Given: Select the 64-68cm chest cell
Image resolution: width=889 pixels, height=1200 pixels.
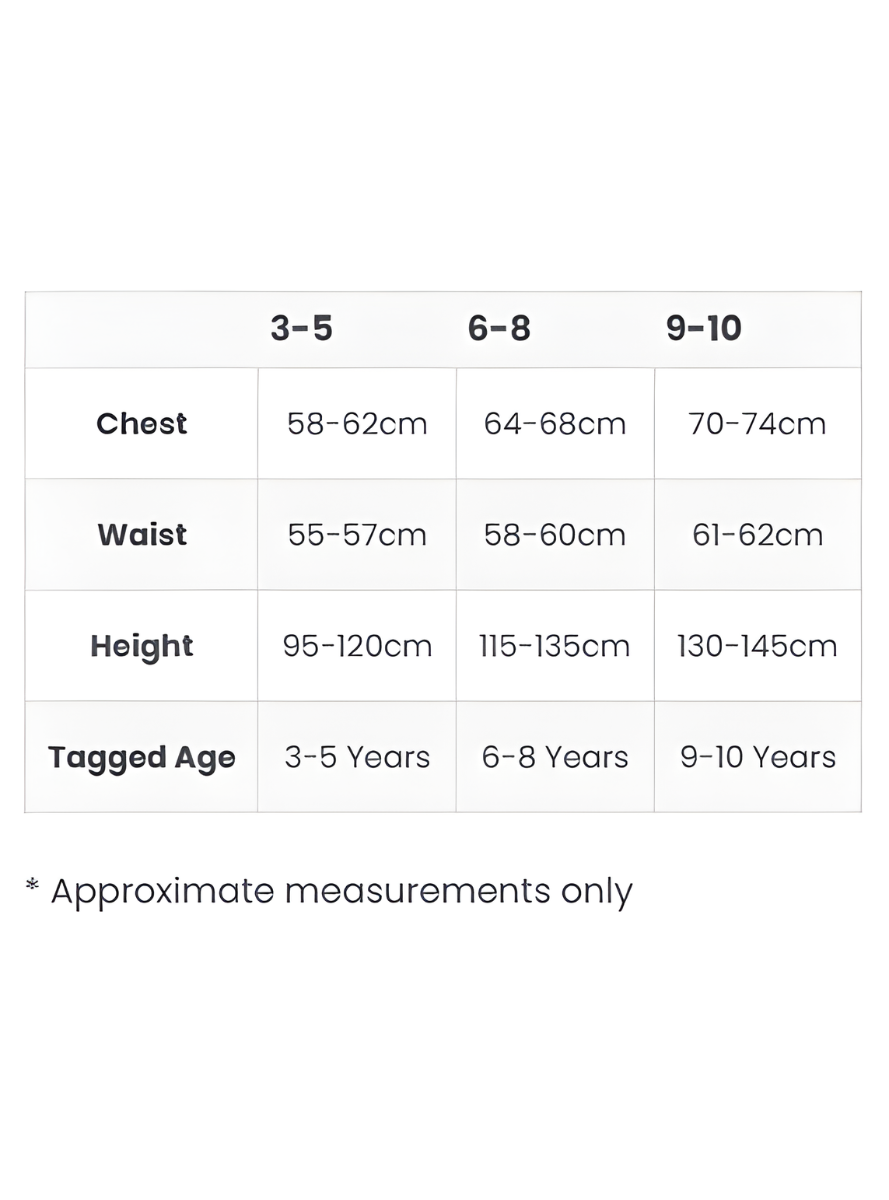Looking at the screenshot, I should coord(555,424).
